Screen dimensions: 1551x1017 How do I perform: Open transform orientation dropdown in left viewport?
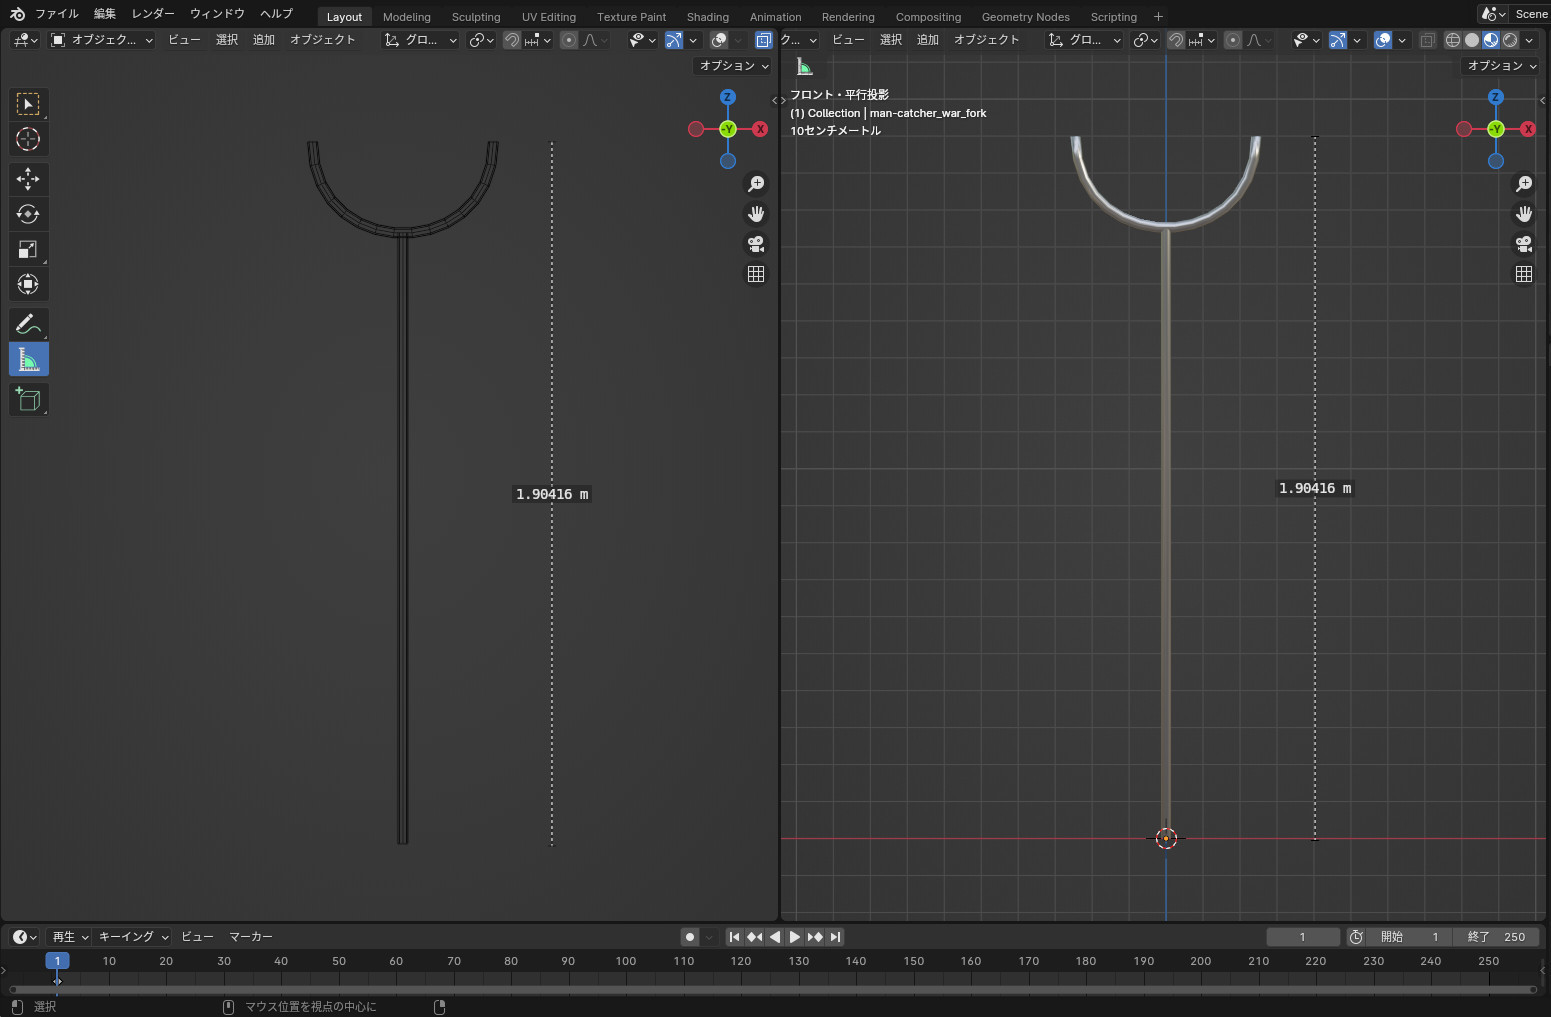(421, 40)
